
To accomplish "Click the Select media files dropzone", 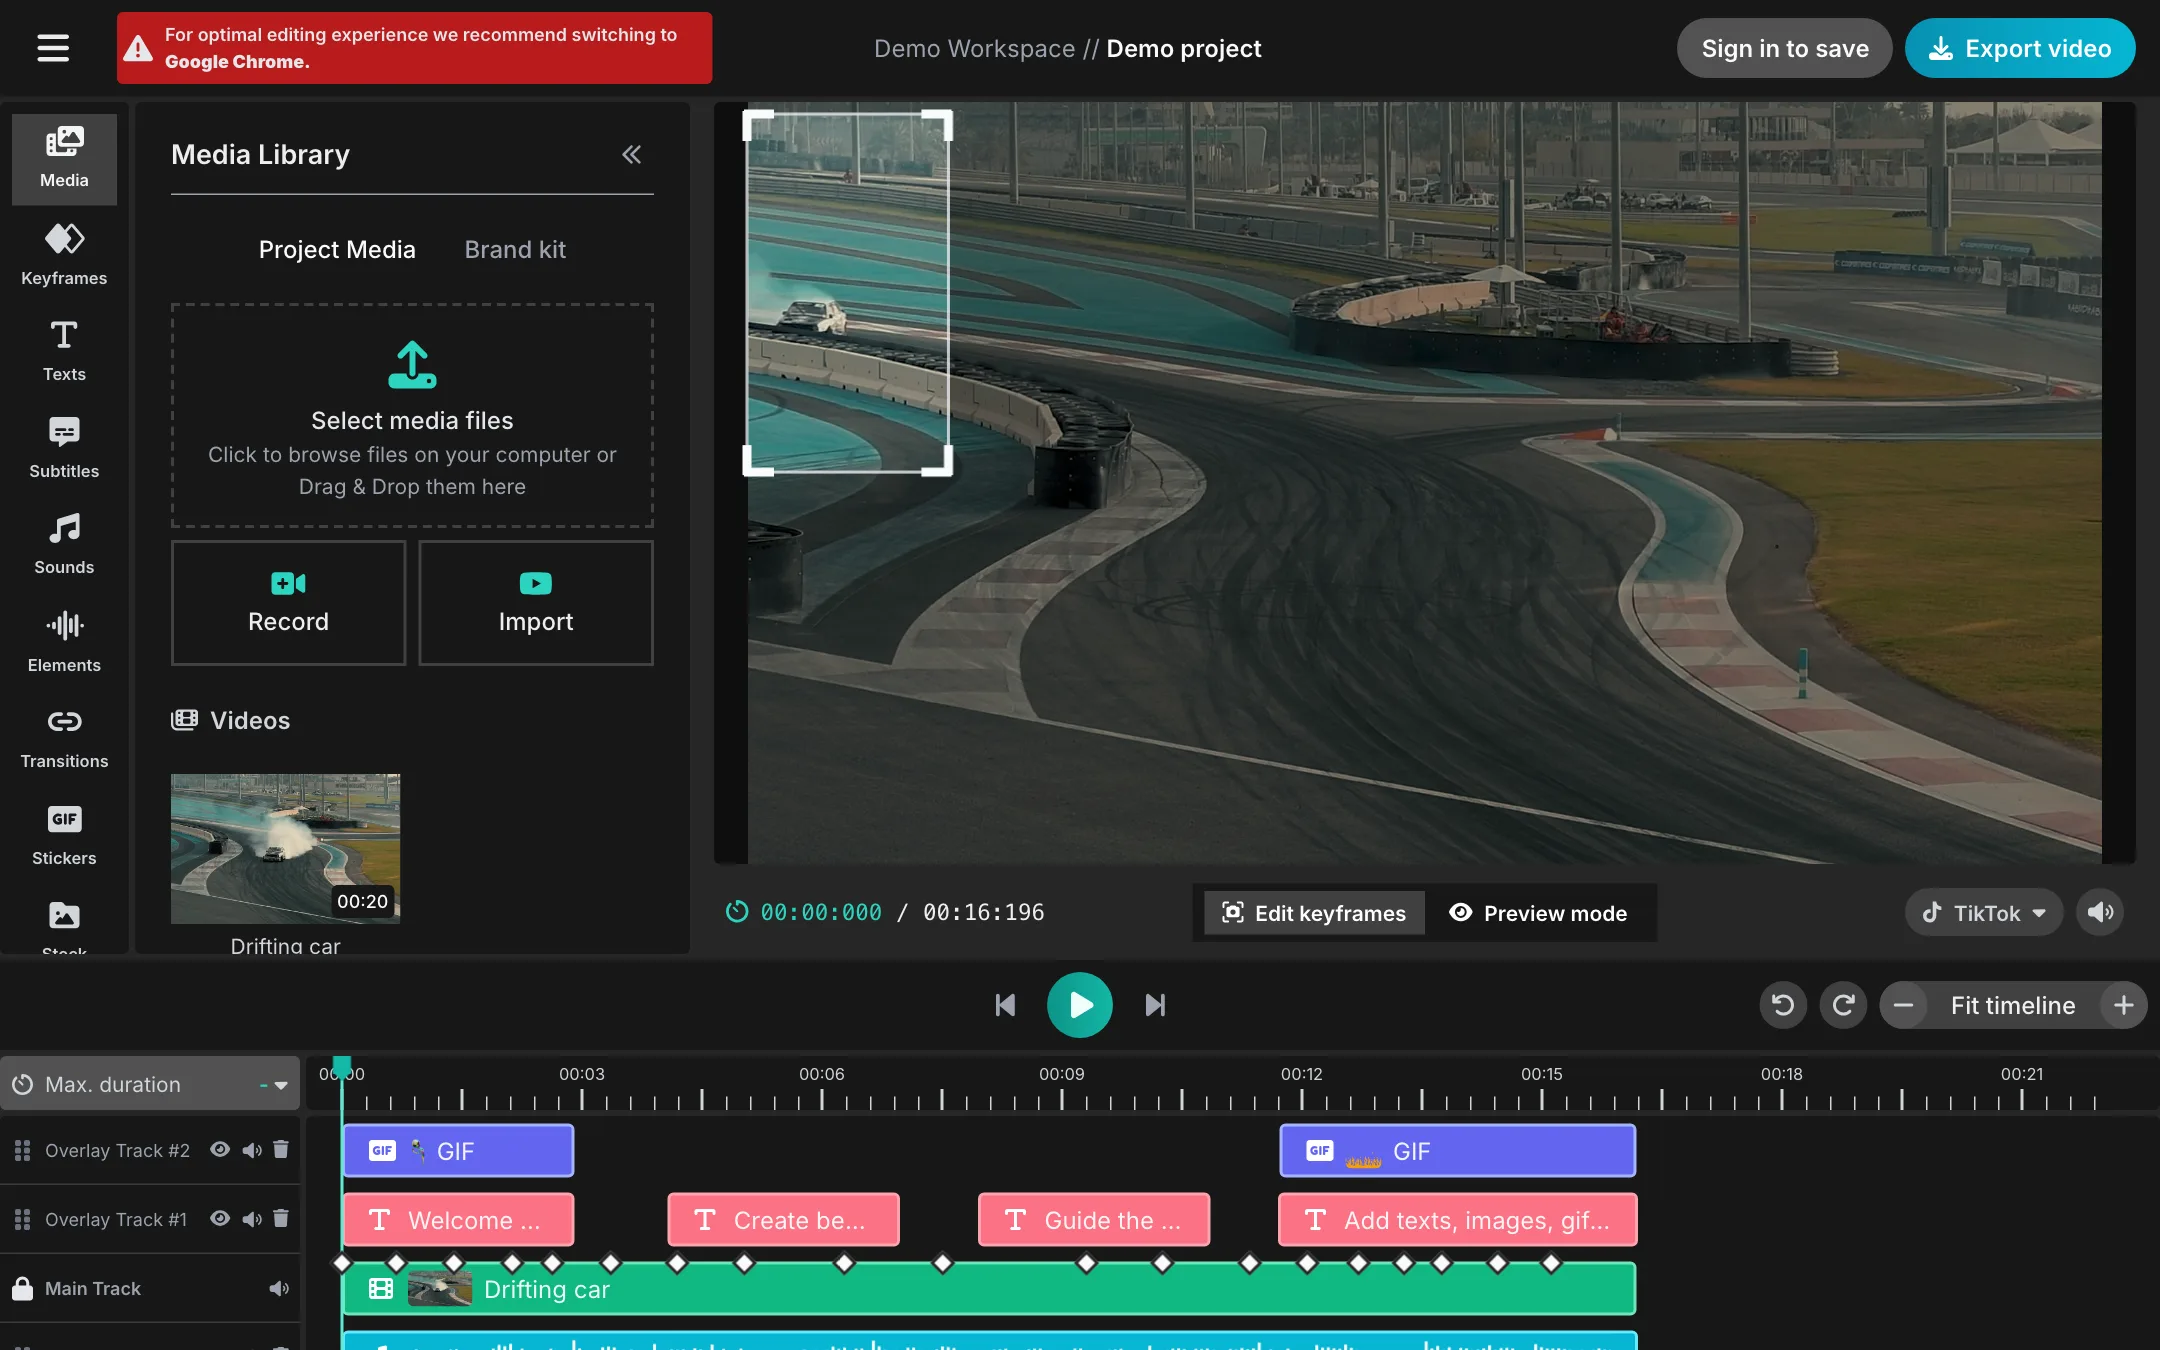I will point(412,416).
